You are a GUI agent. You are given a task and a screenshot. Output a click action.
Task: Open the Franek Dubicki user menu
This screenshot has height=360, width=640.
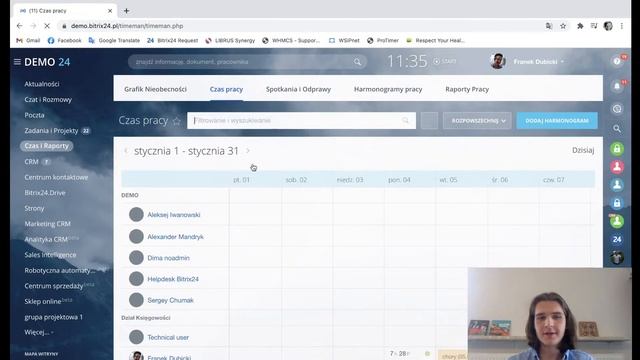click(x=538, y=62)
